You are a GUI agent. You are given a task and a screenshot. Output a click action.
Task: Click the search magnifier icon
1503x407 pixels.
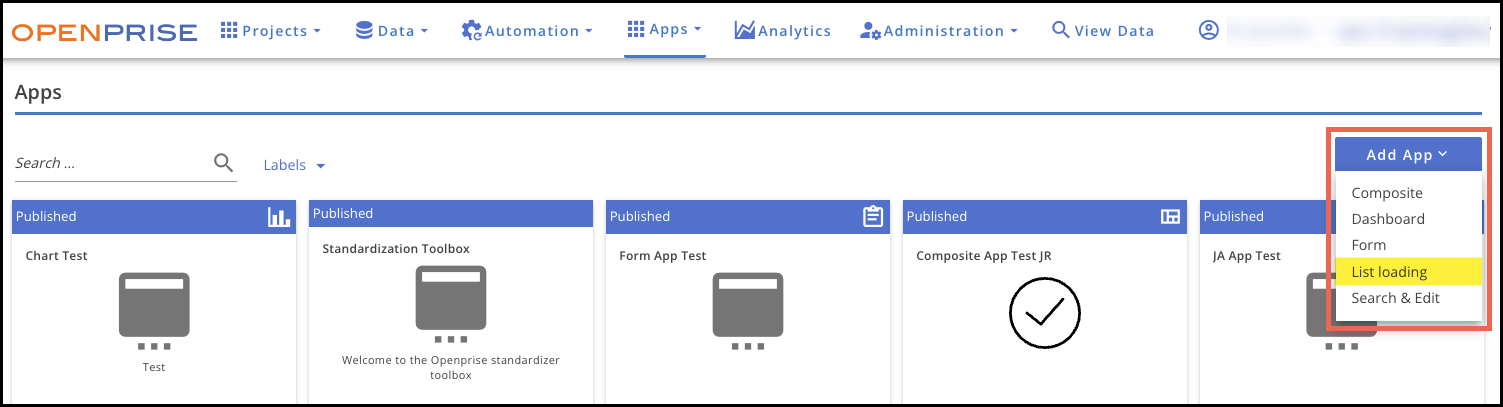(x=224, y=163)
